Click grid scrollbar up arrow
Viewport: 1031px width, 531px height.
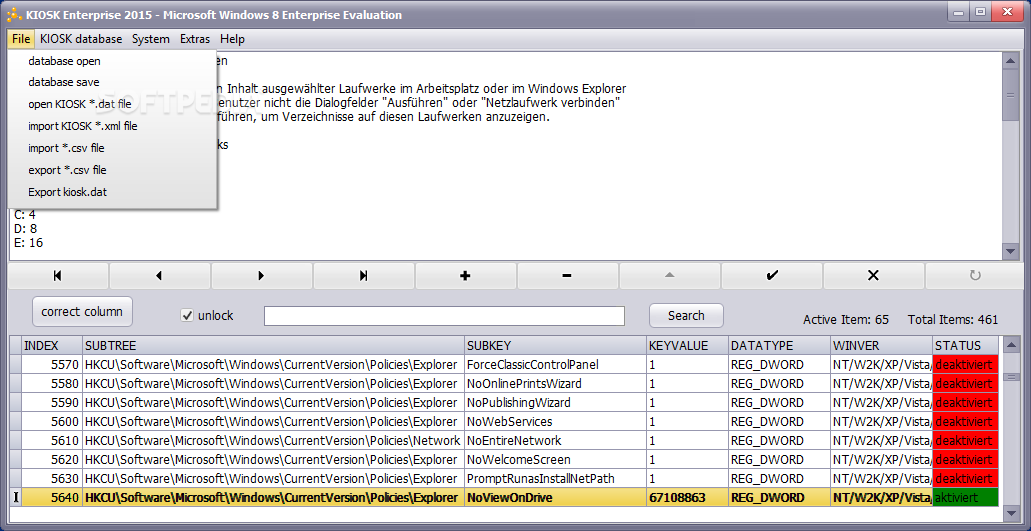tap(1011, 344)
